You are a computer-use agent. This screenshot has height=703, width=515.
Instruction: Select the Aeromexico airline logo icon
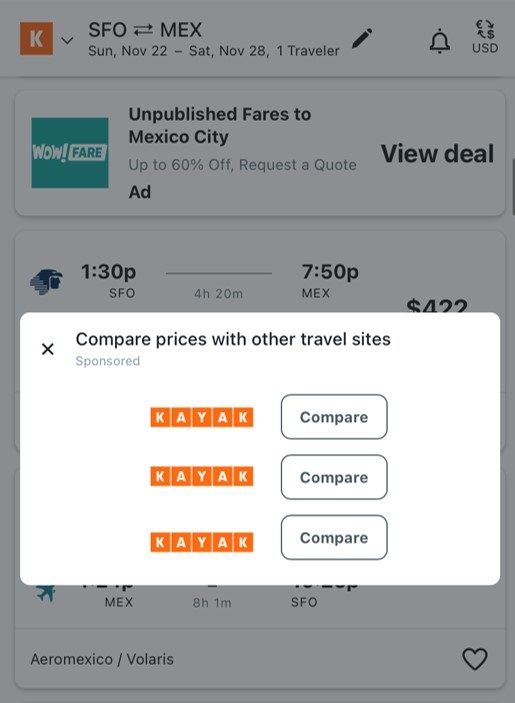click(x=46, y=282)
